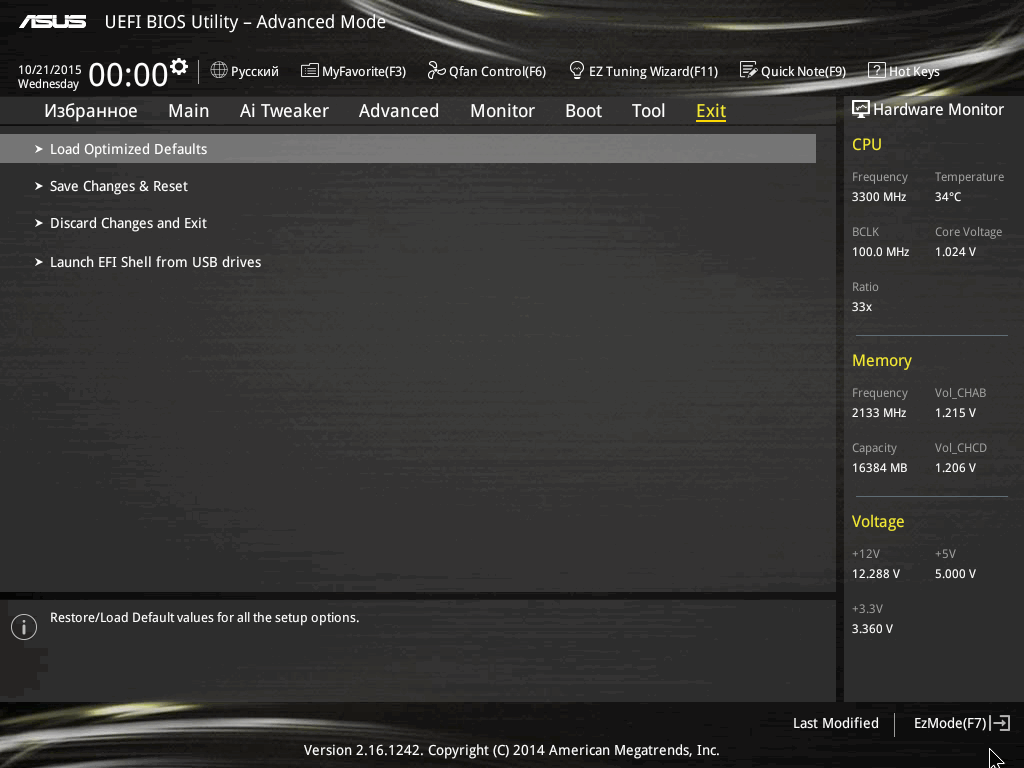Launch Qfan Control(F6)
This screenshot has height=768, width=1024.
497,71
